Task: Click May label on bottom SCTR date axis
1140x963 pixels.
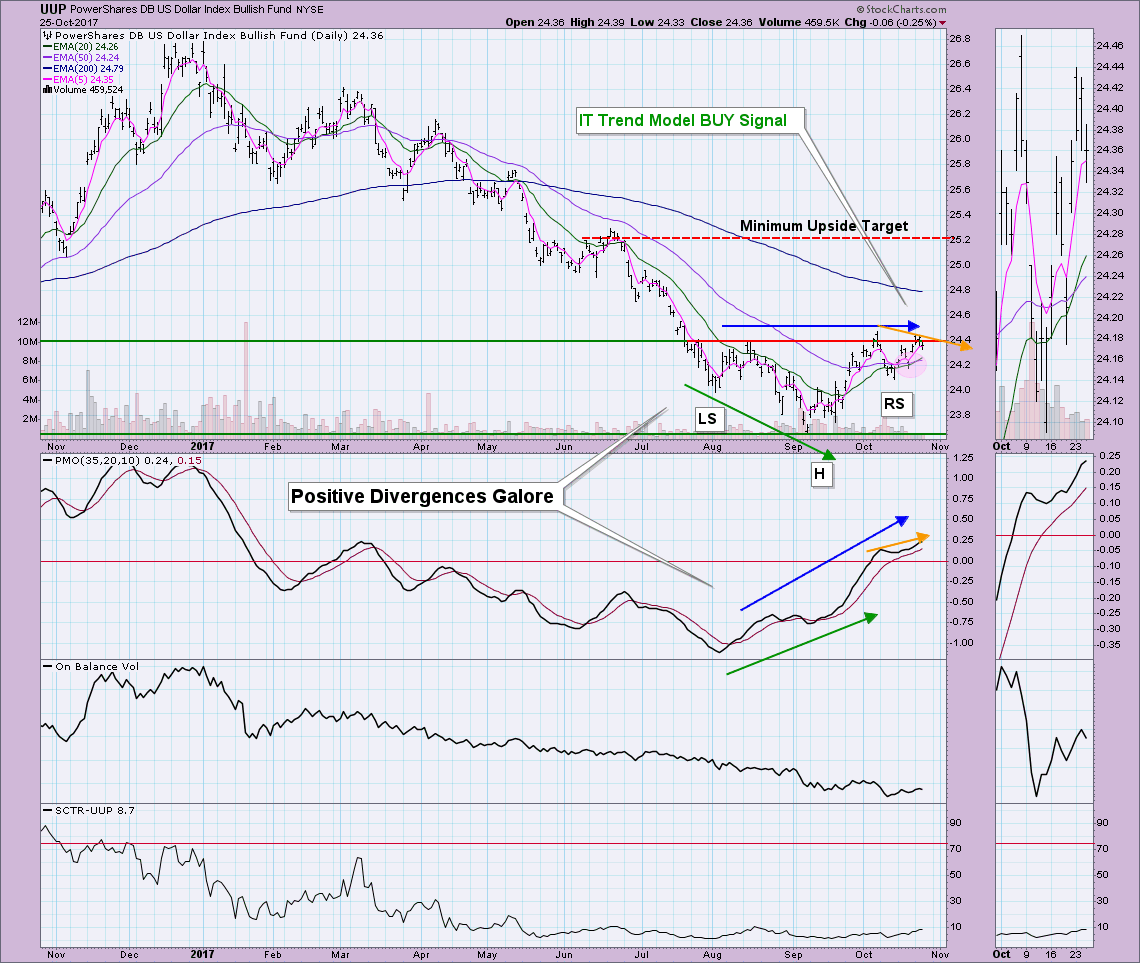Action: tap(487, 954)
